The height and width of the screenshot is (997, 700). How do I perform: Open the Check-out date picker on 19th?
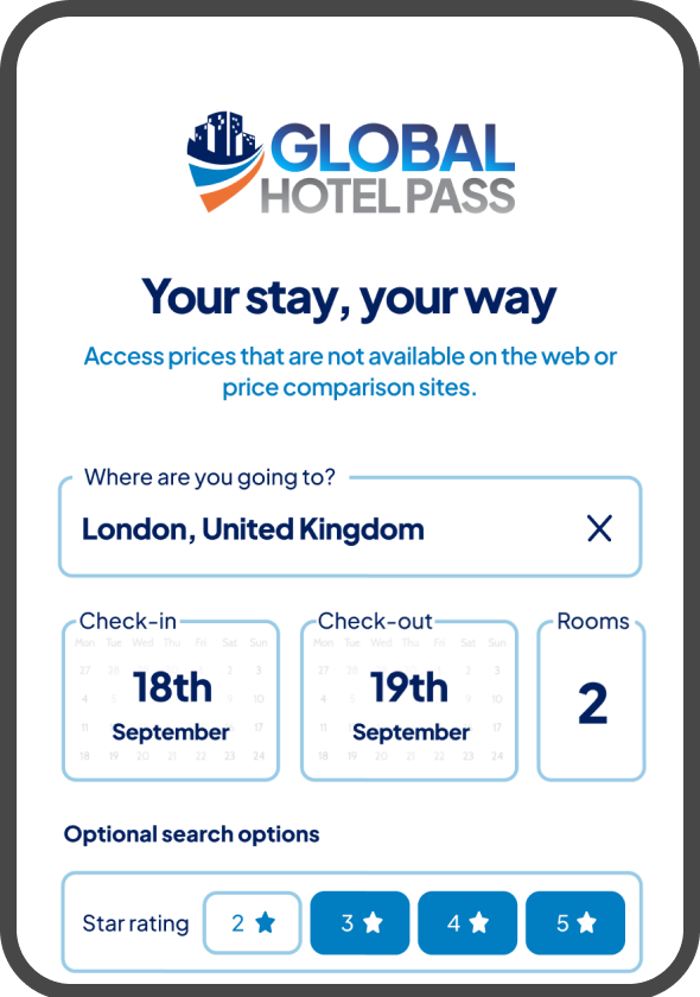point(410,688)
